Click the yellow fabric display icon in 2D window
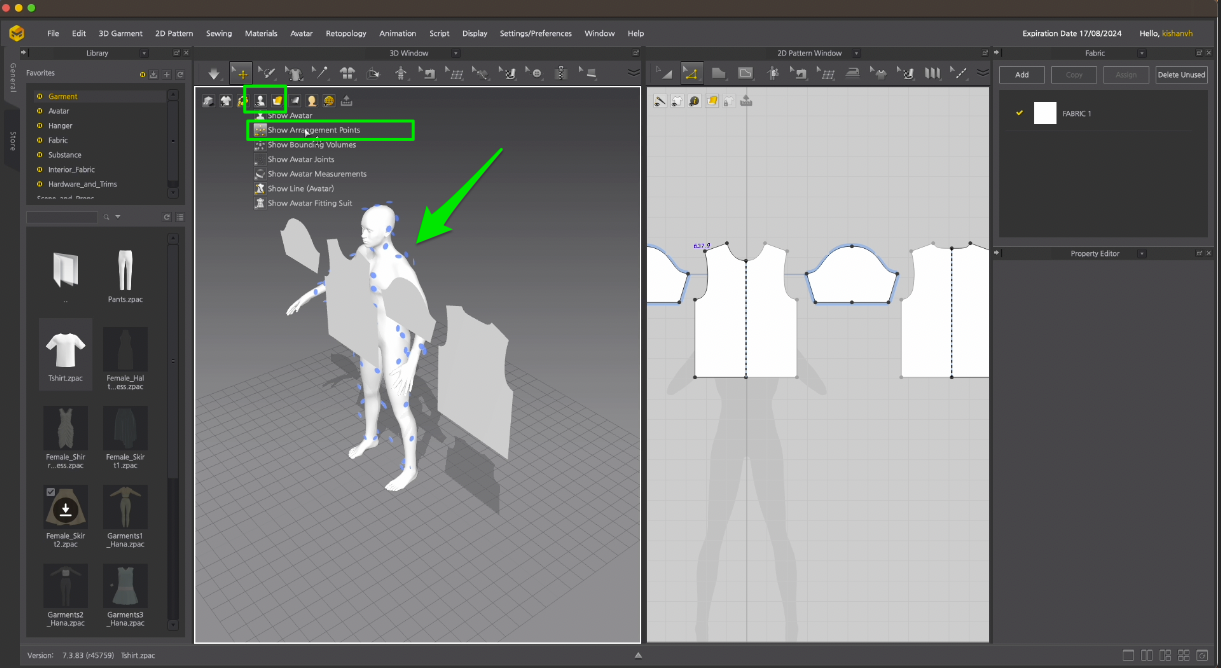Viewport: 1221px width, 668px height. (711, 100)
